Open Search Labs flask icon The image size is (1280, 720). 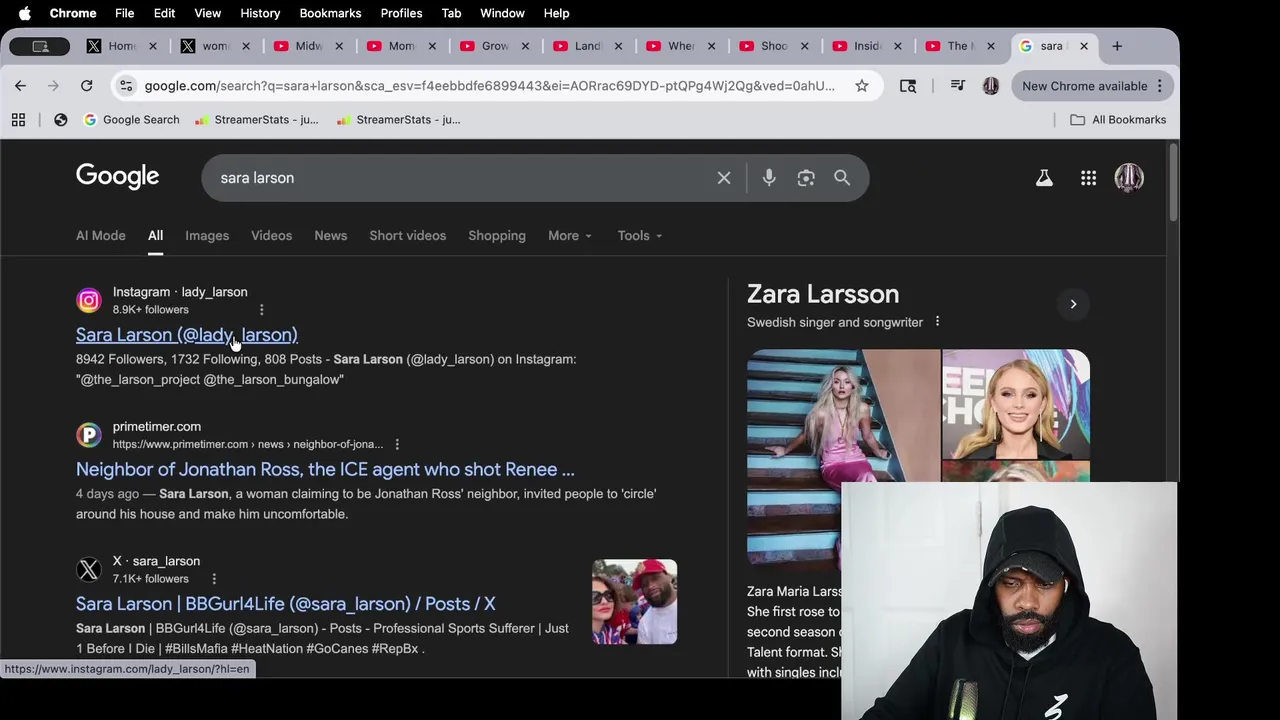(1044, 178)
